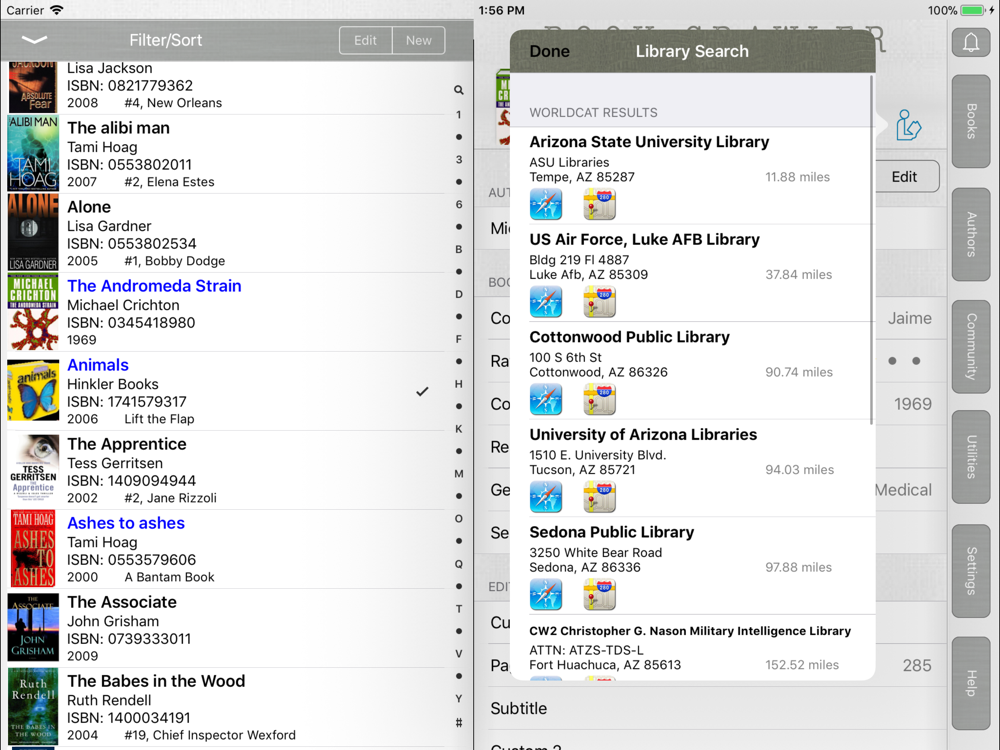Select Sedona Public Library result name
The image size is (1000, 750).
pyautogui.click(x=612, y=532)
